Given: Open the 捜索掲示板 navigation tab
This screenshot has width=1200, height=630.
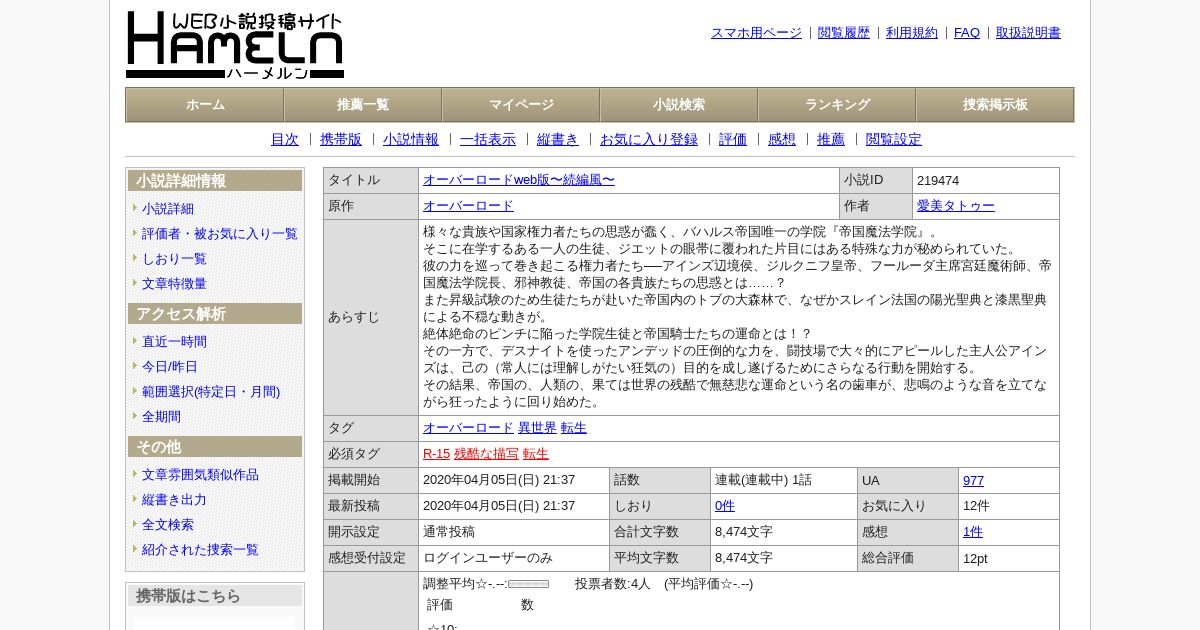Looking at the screenshot, I should click(x=995, y=105).
